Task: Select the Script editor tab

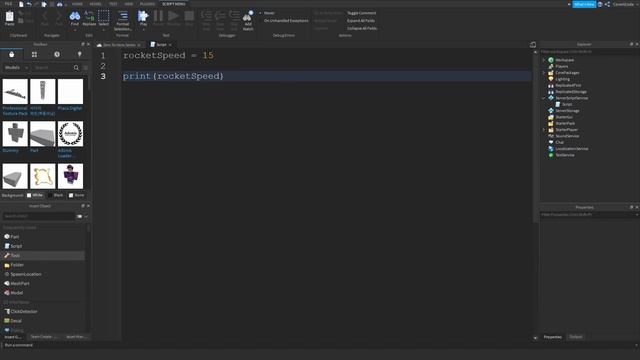Action: click(x=161, y=44)
